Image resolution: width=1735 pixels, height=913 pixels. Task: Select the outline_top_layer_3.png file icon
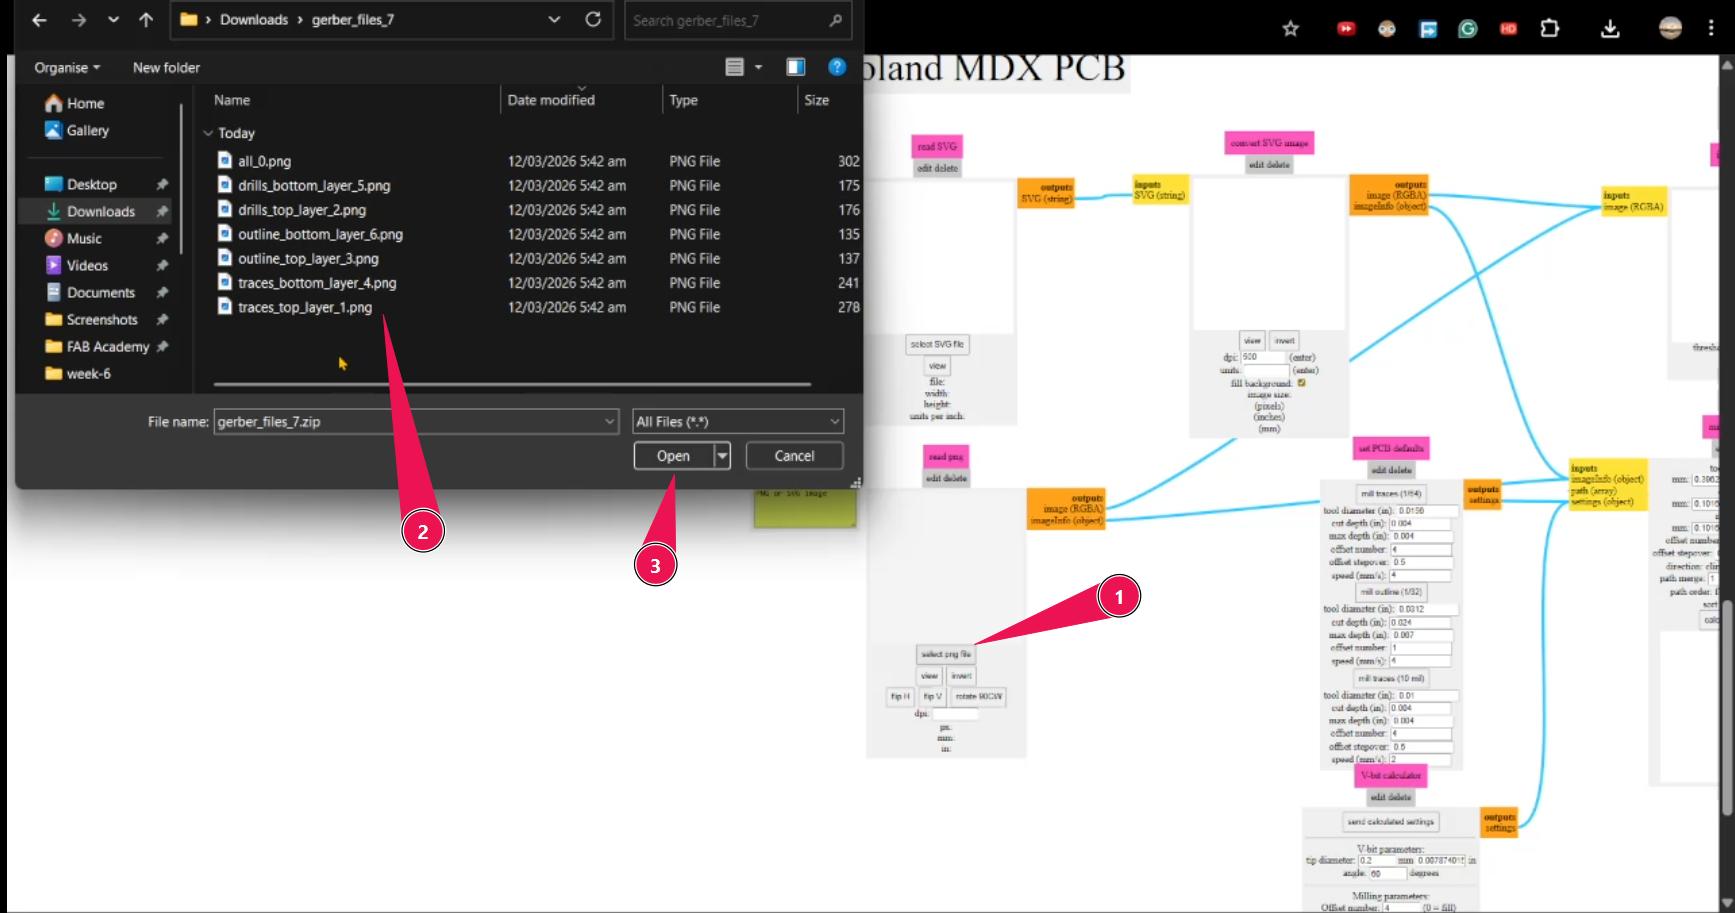point(225,258)
